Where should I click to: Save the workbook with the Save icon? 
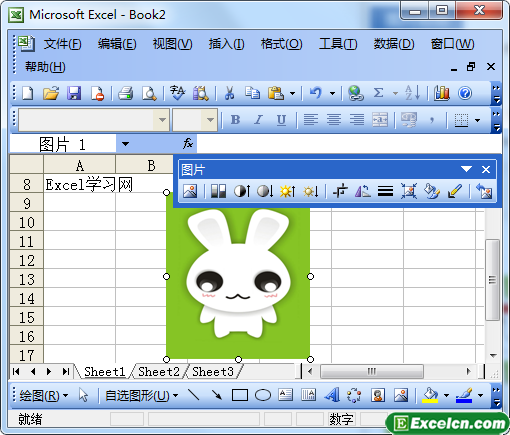click(74, 93)
